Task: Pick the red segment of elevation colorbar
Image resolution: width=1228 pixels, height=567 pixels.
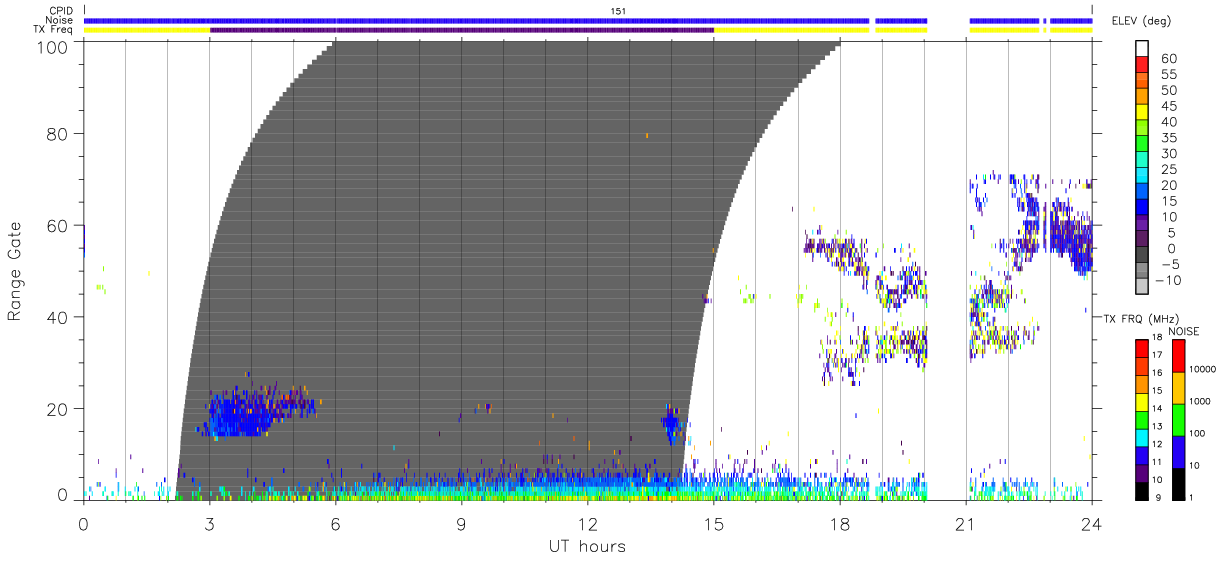Action: pyautogui.click(x=1143, y=65)
